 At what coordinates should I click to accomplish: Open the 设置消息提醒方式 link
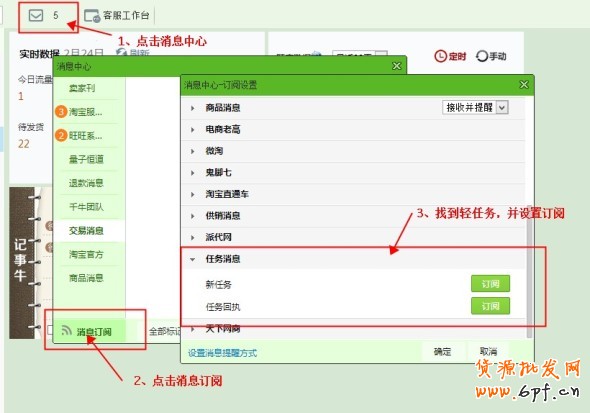click(x=222, y=353)
